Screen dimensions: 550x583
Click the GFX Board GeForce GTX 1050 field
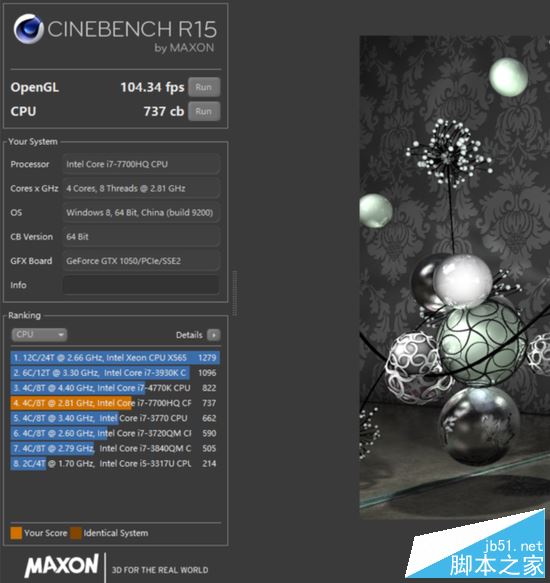coord(141,261)
